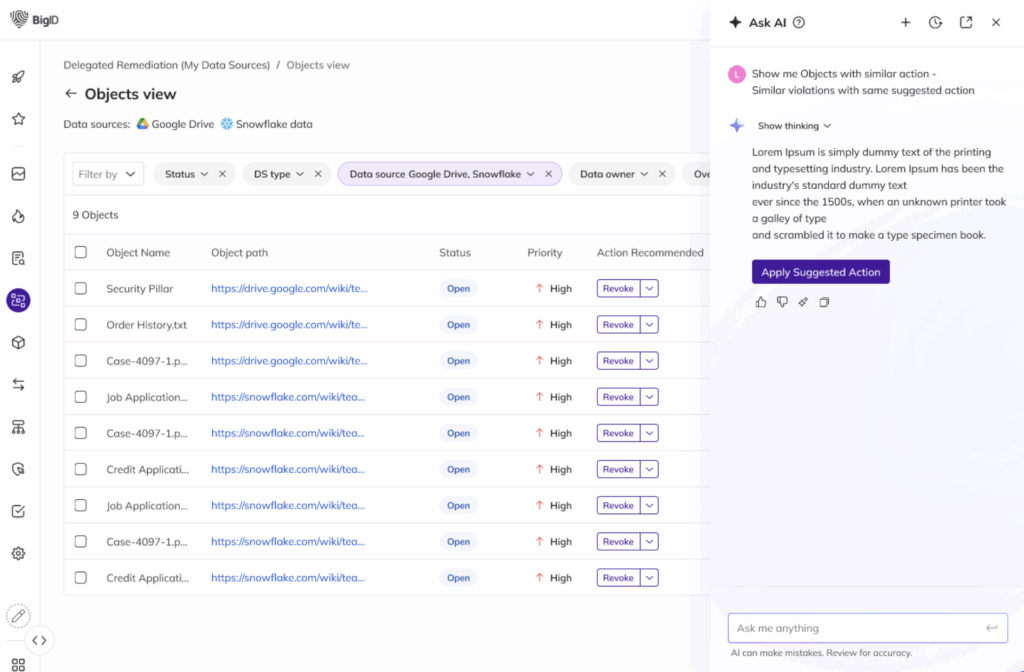Click the Ask me anything input field
The height and width of the screenshot is (672, 1024).
(x=855, y=628)
